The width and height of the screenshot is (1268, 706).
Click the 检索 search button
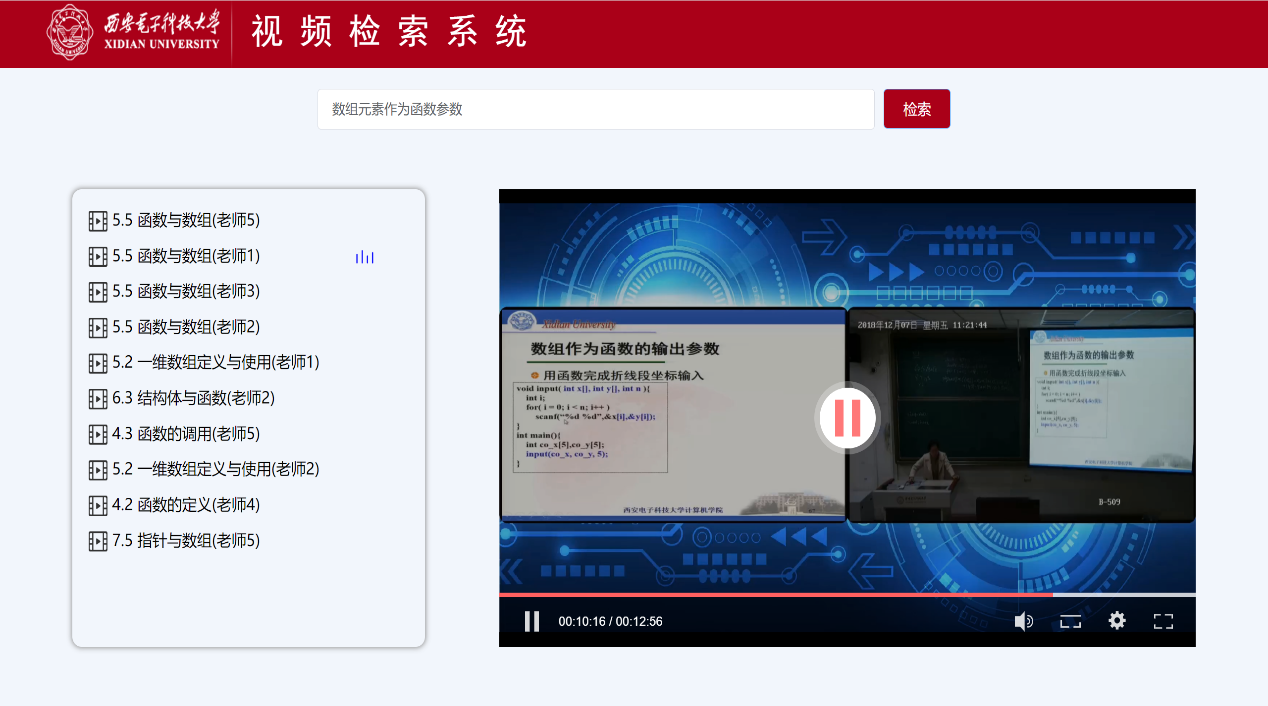tap(916, 109)
